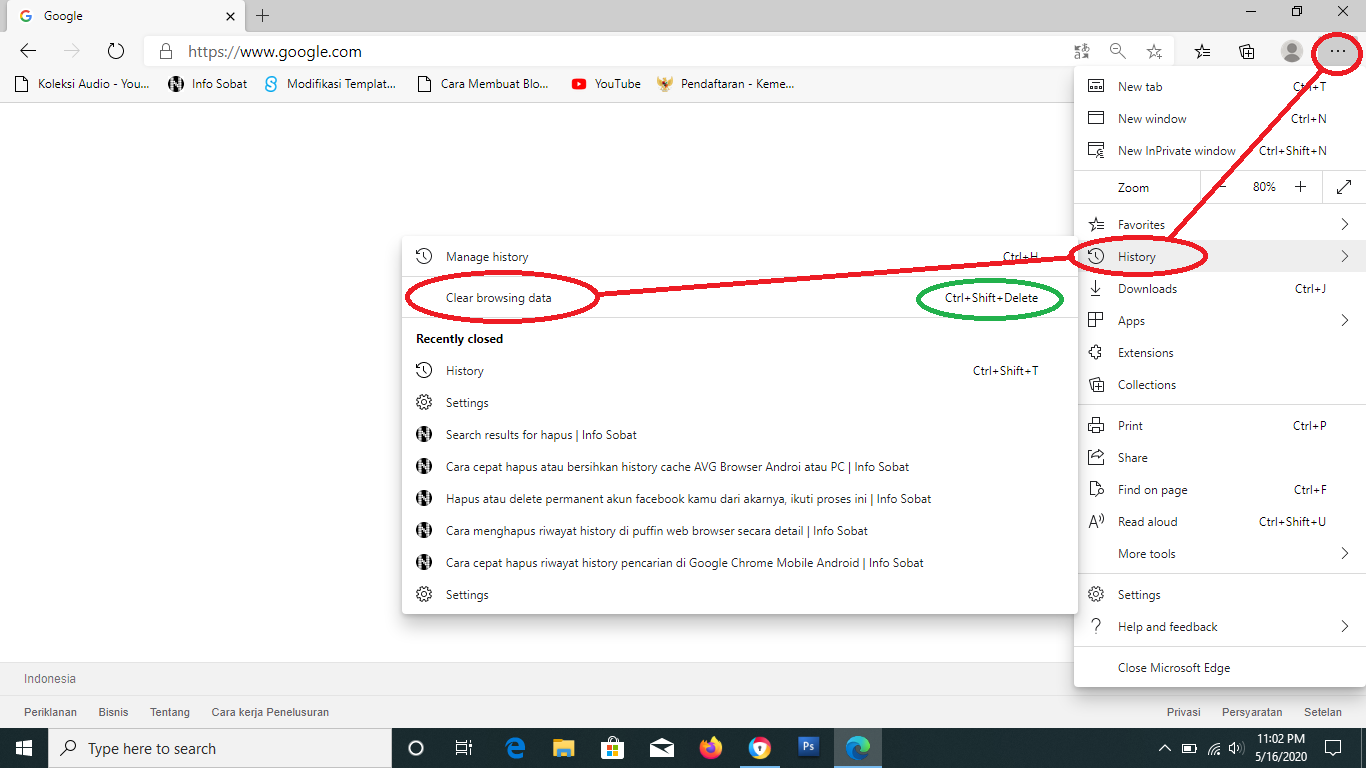
Task: Open the Favorites list toolbar icon
Action: [1203, 51]
